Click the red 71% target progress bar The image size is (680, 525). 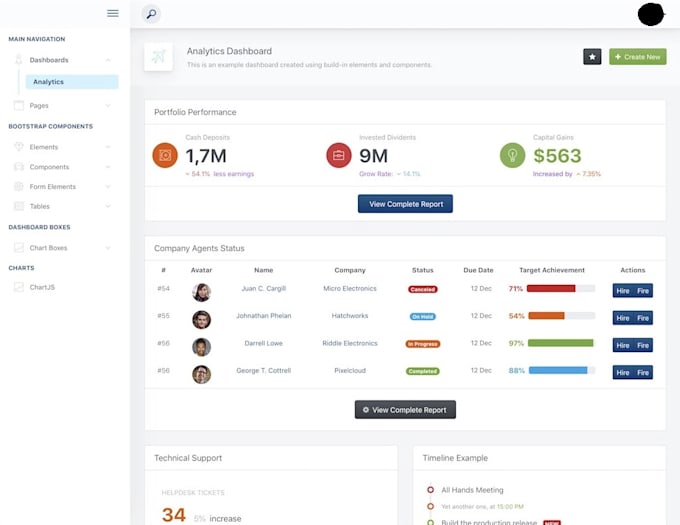tap(561, 288)
